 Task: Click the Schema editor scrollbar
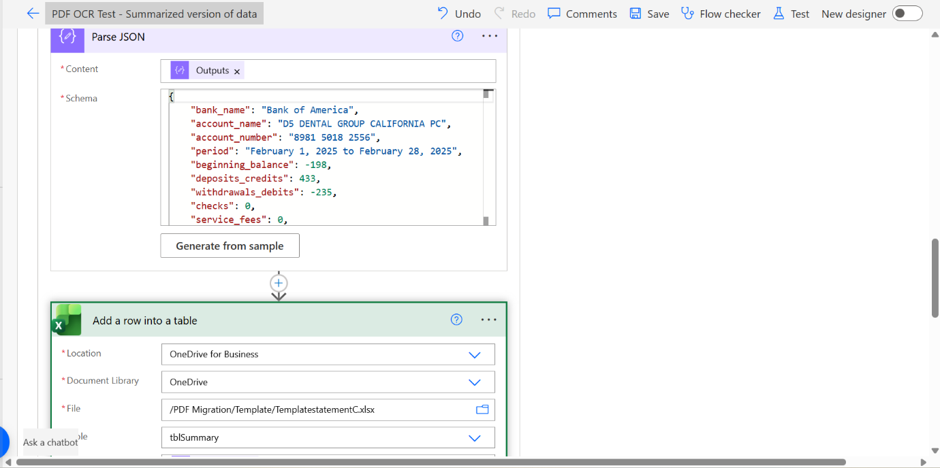coord(486,158)
